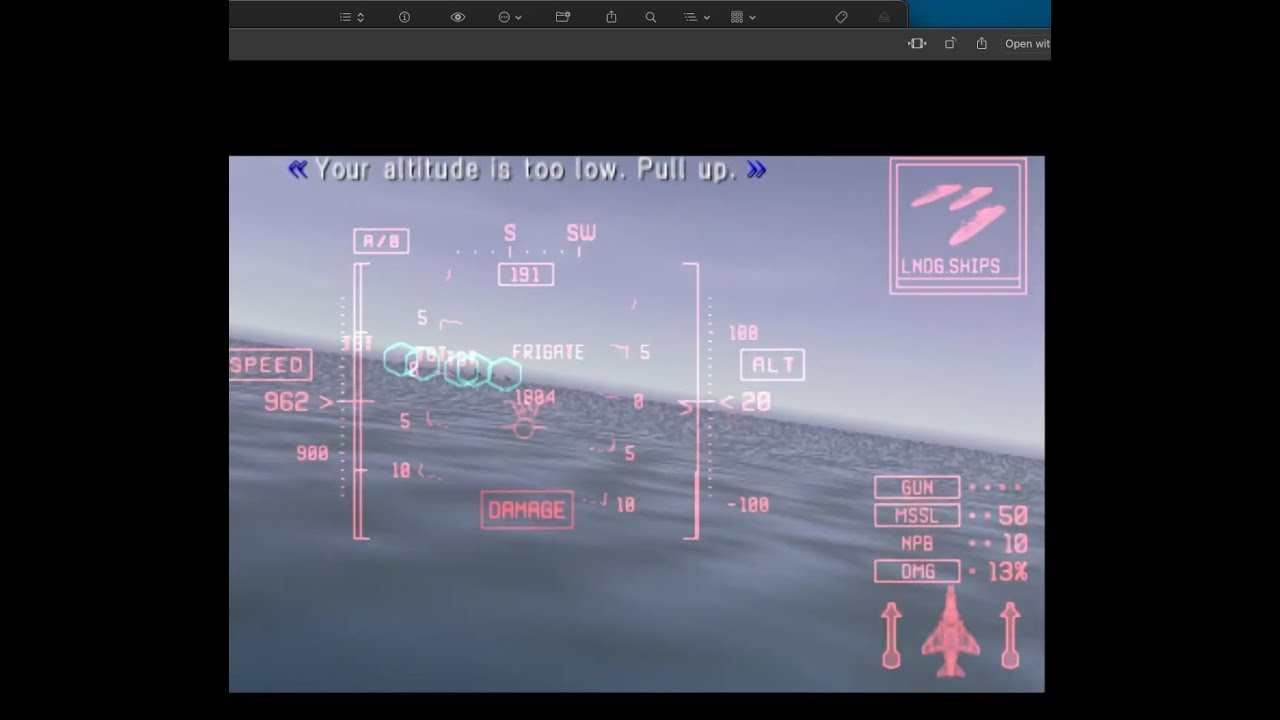Click the SPEED label box
The image size is (1280, 720).
tap(269, 365)
